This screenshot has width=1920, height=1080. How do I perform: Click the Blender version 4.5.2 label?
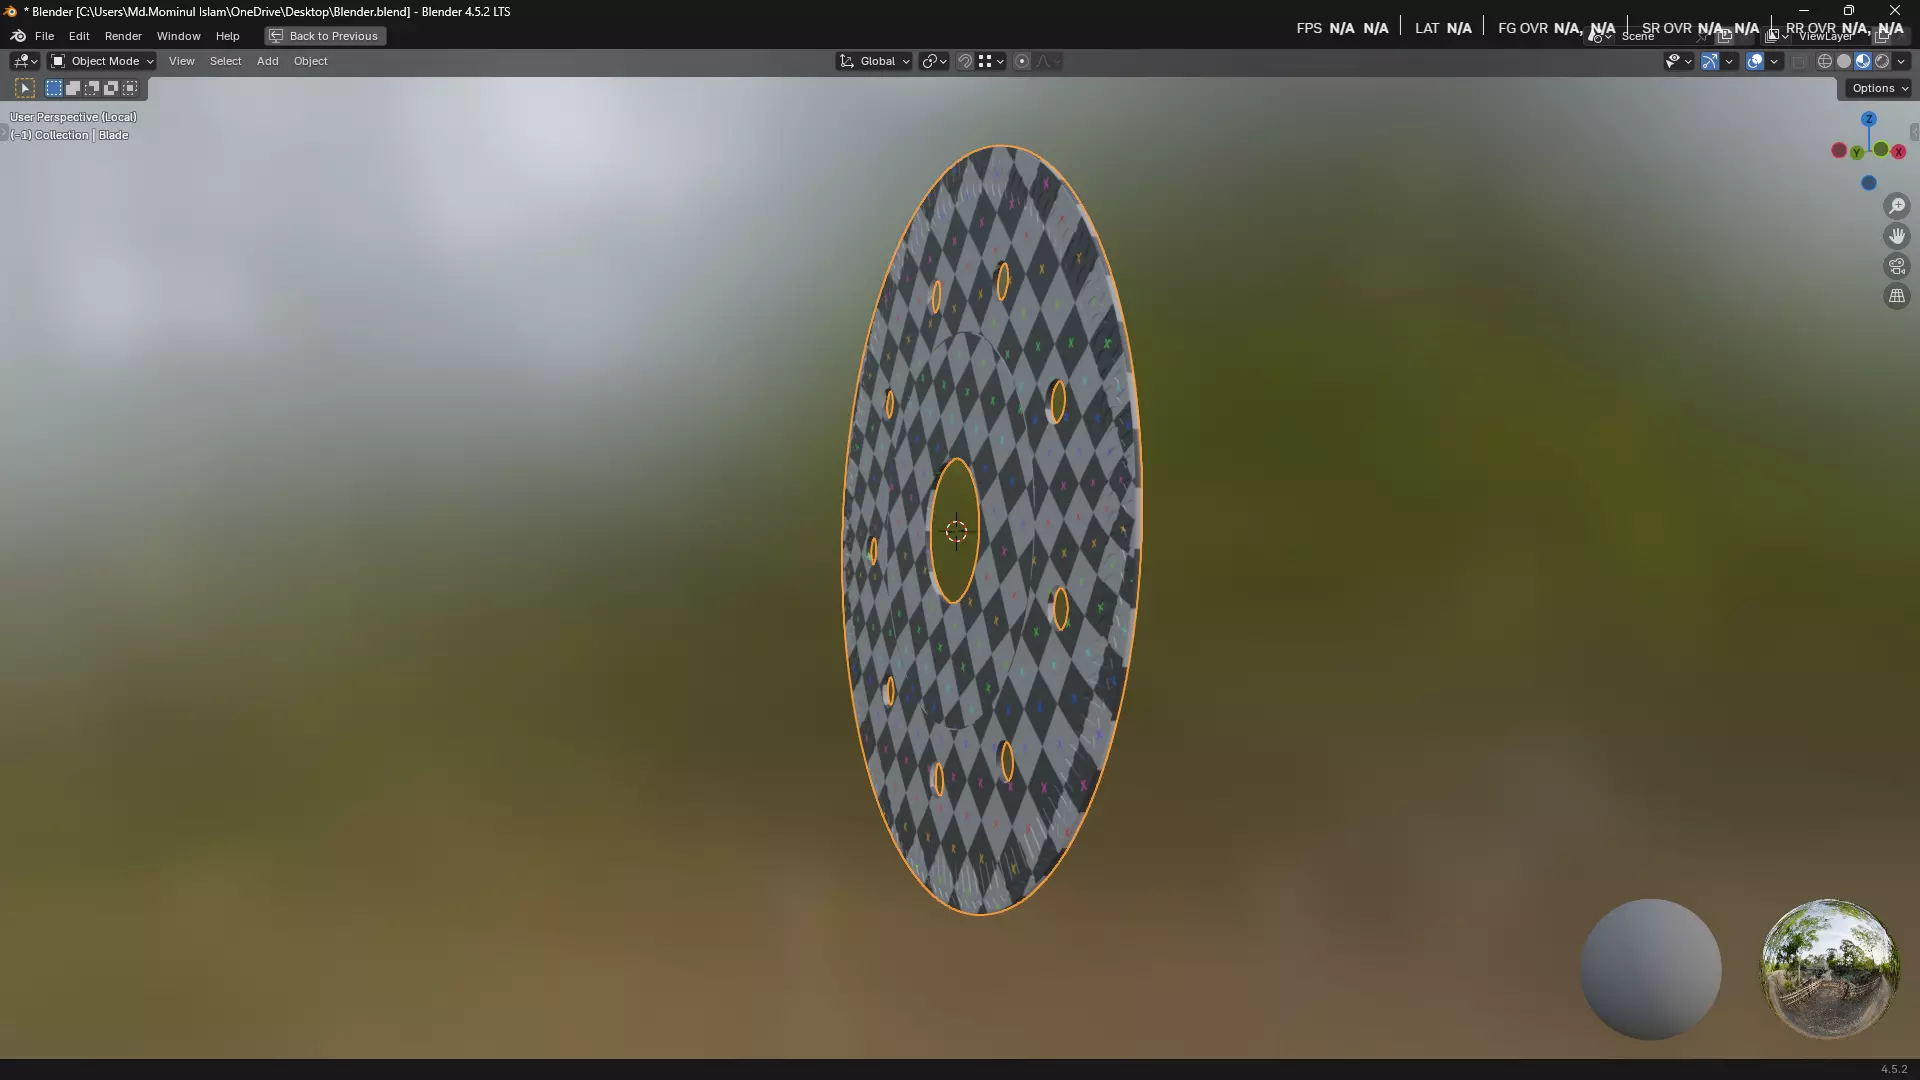[1893, 1069]
